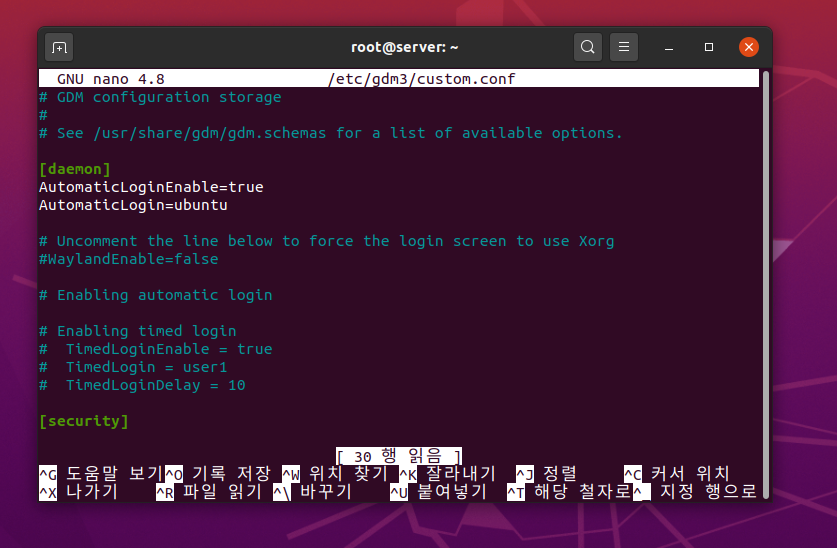The height and width of the screenshot is (548, 837).
Task: Close the root@server terminal window
Action: pyautogui.click(x=749, y=47)
